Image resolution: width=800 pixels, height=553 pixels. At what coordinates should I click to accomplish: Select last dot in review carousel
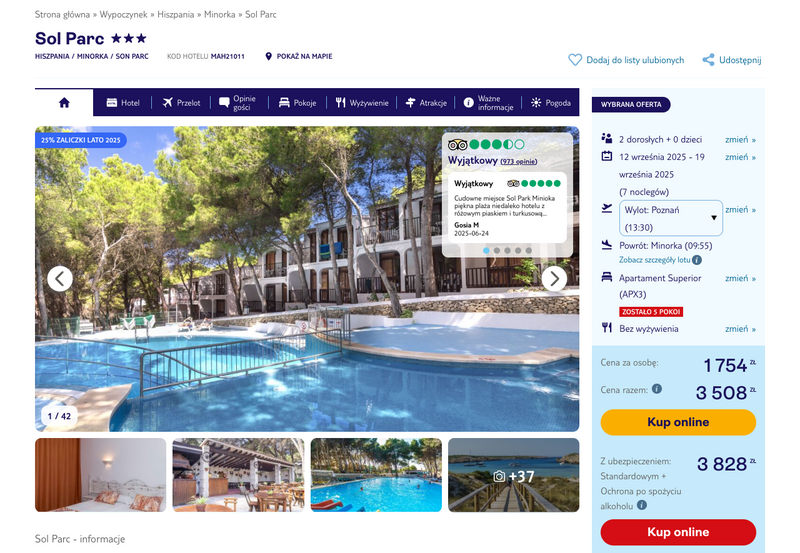pos(529,250)
